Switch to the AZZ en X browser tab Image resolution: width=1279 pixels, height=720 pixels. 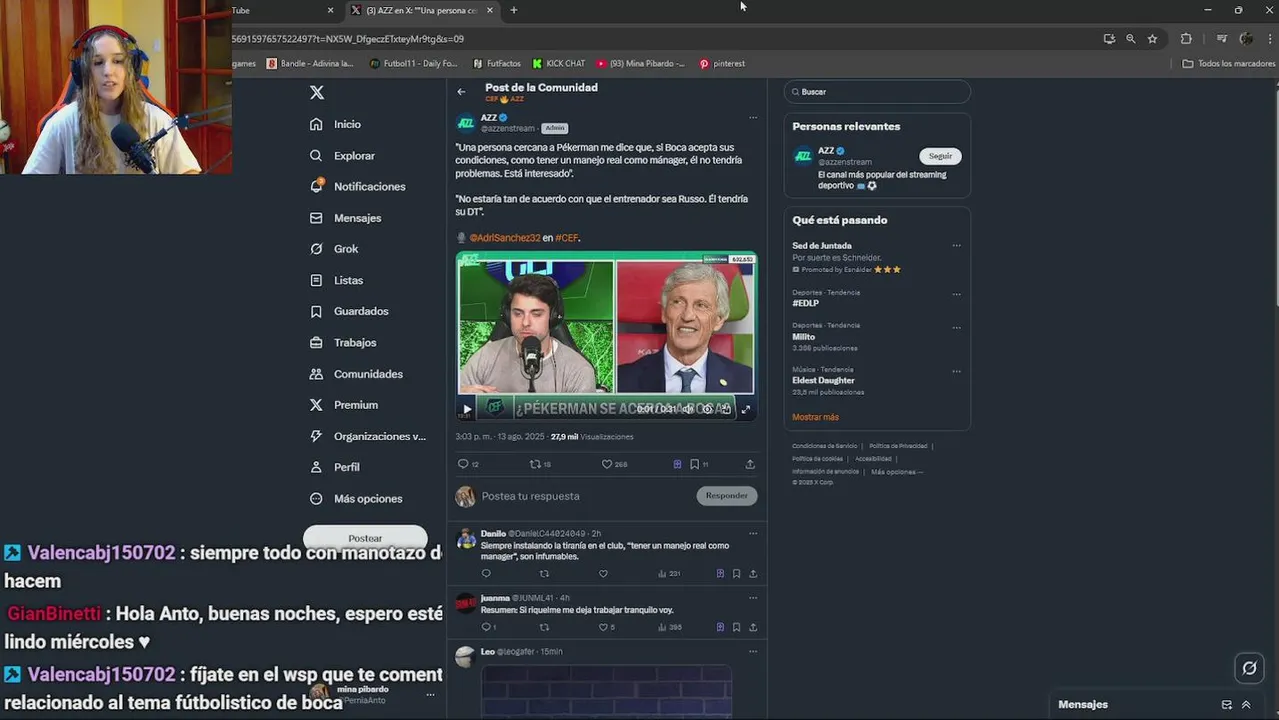[x=424, y=10]
